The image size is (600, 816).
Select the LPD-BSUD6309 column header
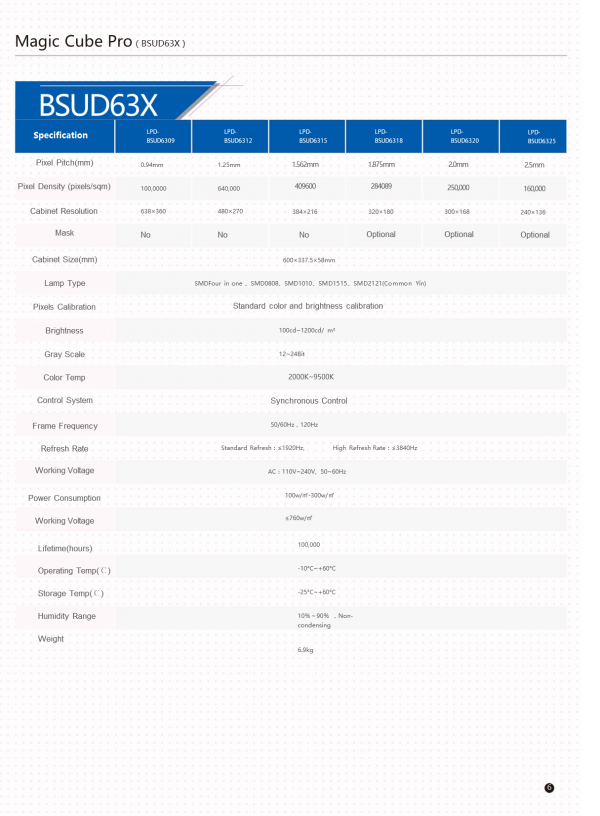coord(154,136)
